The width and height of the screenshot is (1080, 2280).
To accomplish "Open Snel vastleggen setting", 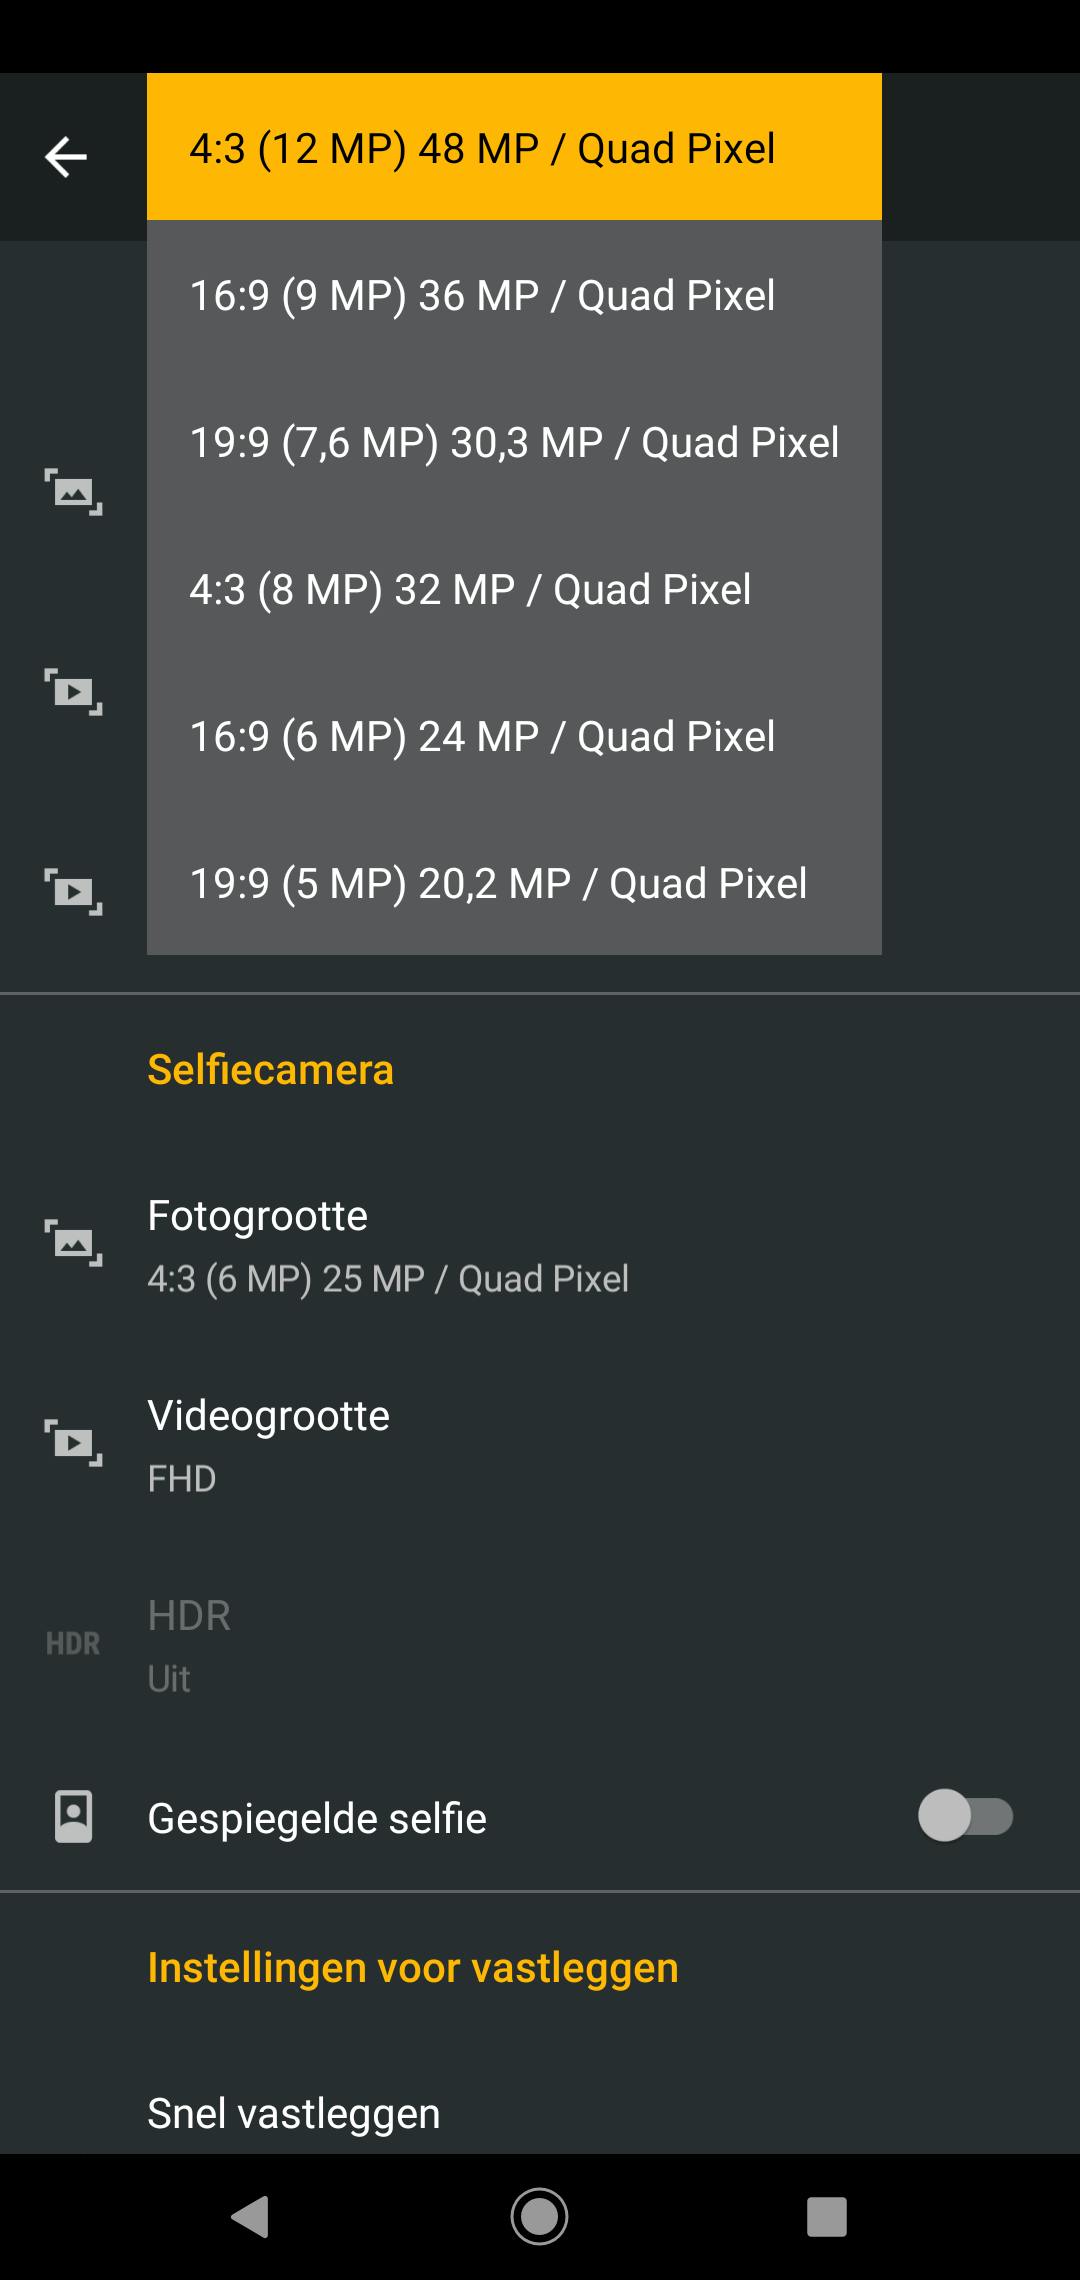I will click(x=540, y=2112).
